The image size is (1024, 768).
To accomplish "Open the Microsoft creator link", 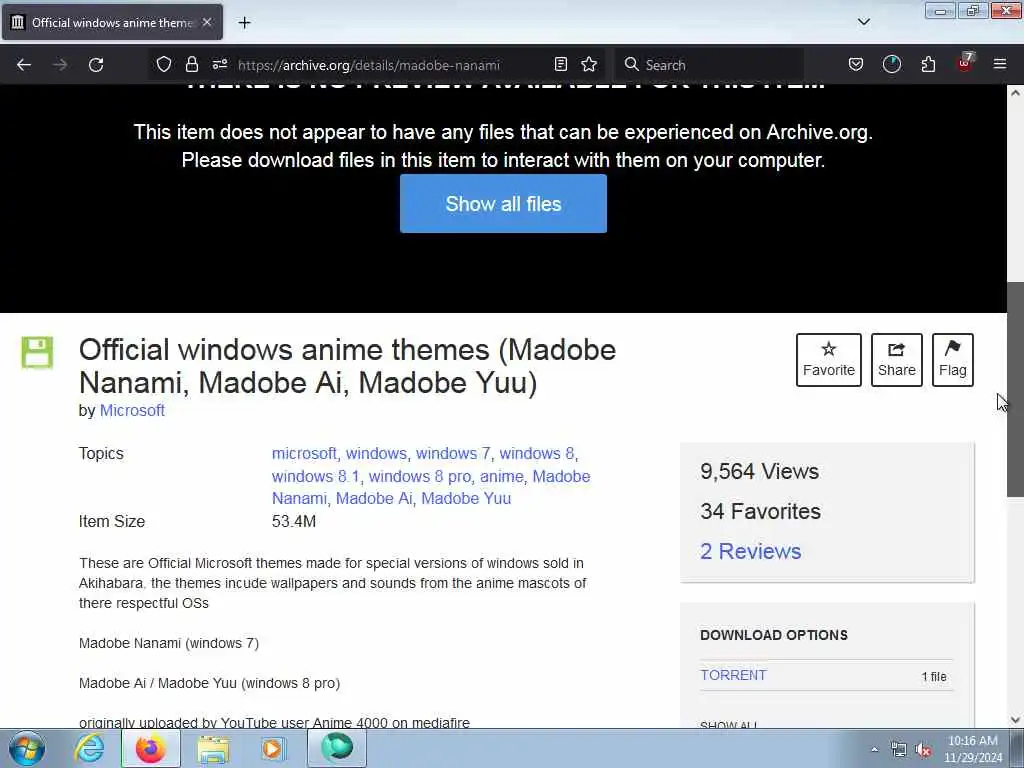I will click(x=132, y=411).
